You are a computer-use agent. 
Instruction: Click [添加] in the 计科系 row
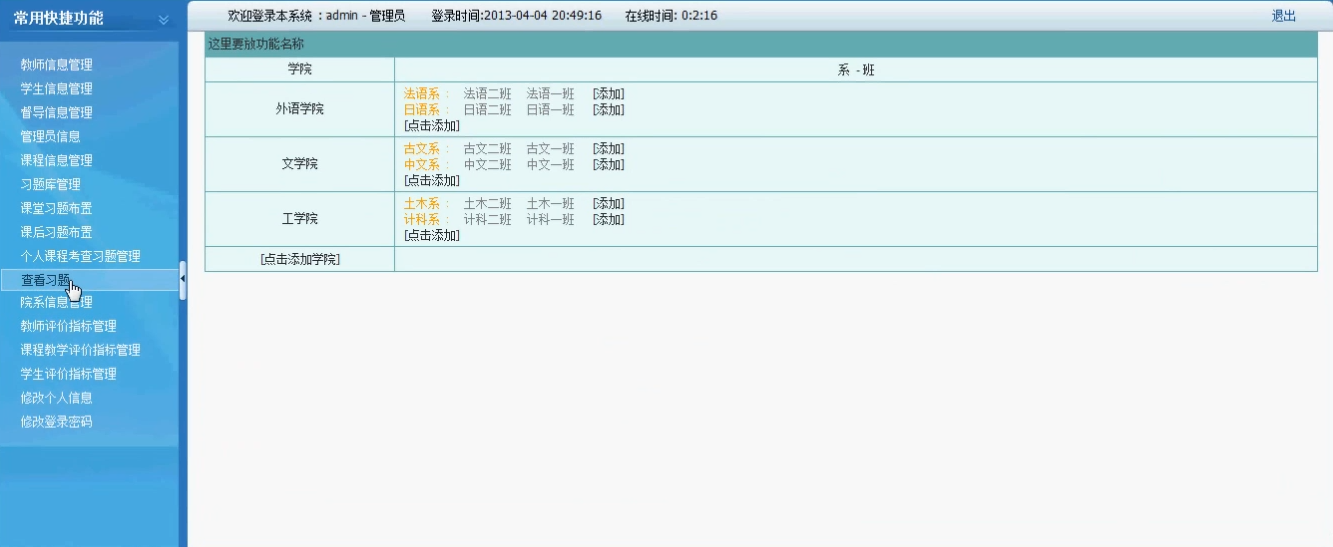[609, 220]
